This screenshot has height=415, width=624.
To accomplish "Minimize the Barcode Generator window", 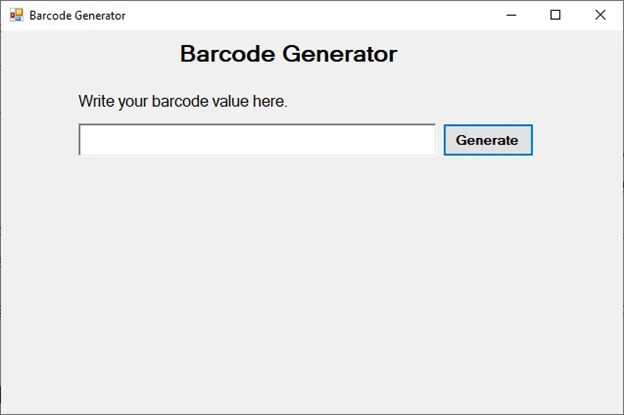I will click(x=512, y=15).
